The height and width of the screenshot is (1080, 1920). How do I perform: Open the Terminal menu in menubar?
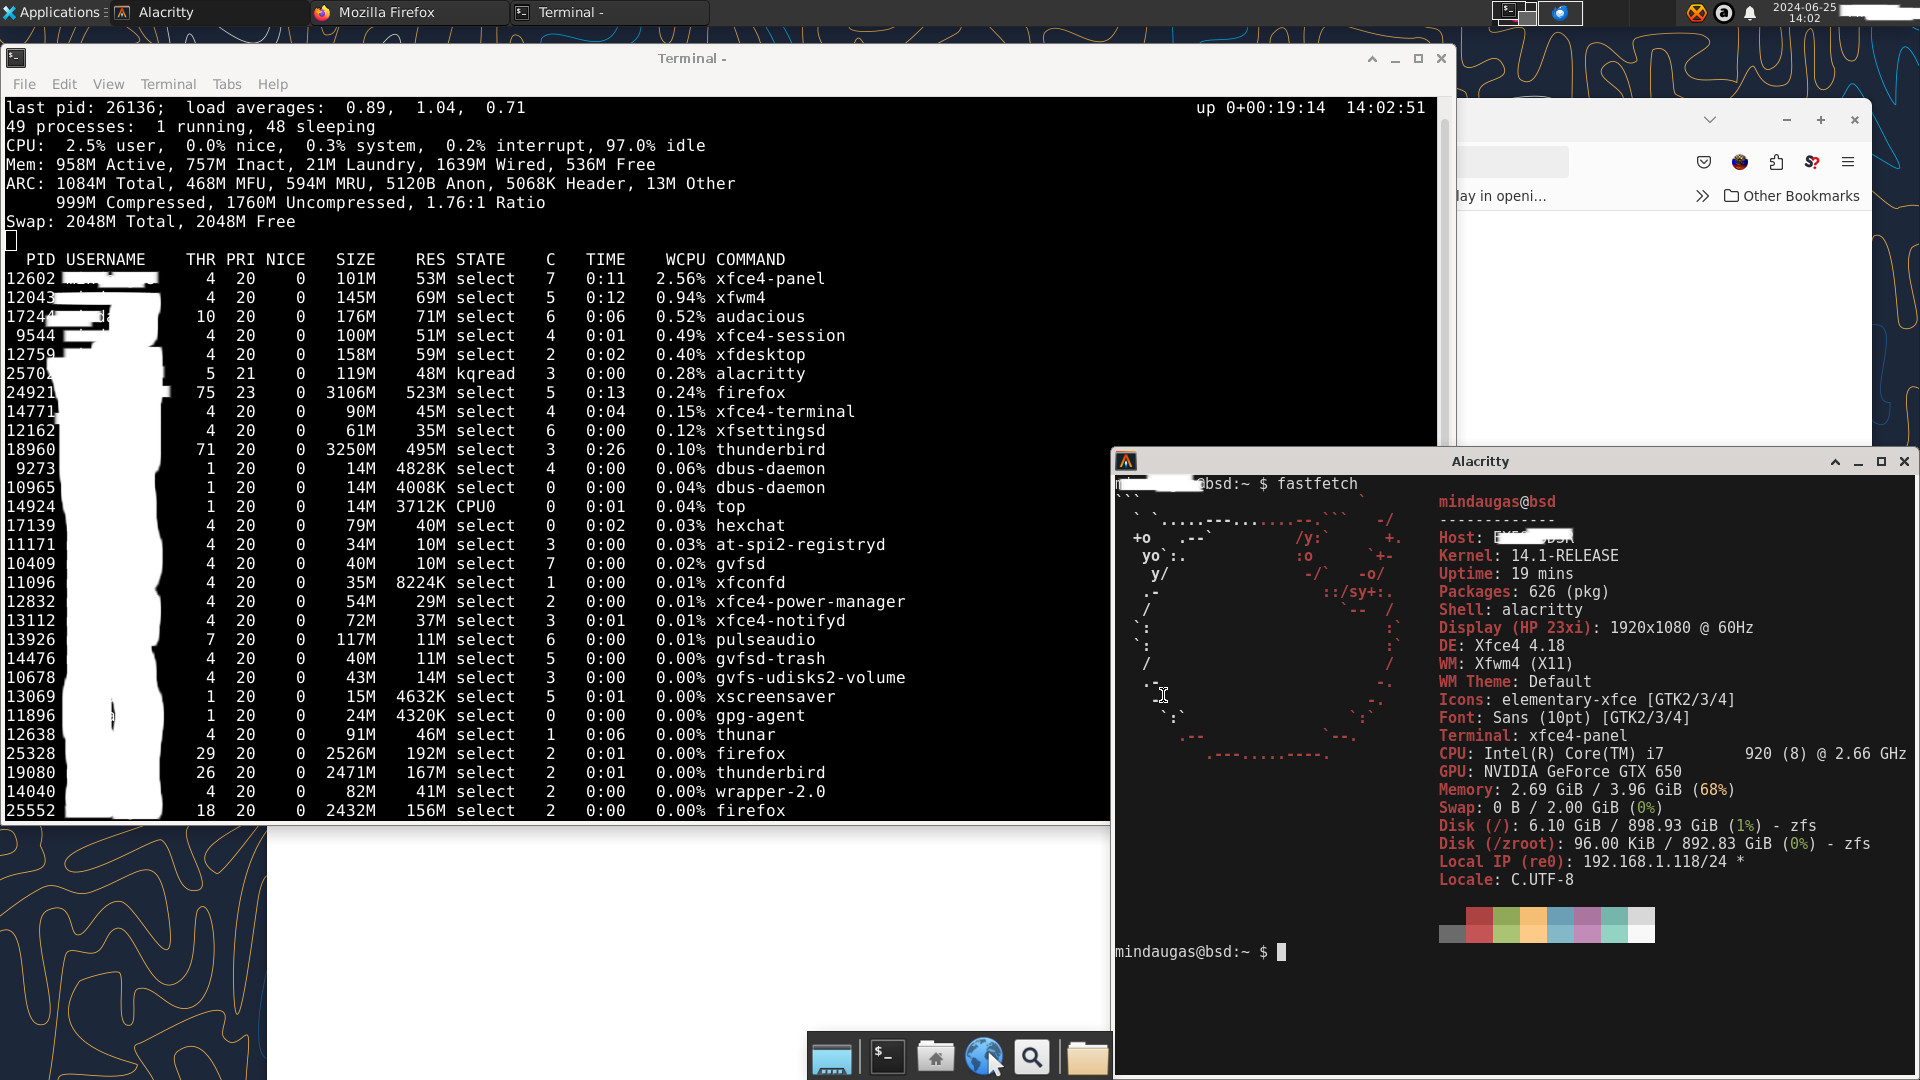[x=168, y=84]
